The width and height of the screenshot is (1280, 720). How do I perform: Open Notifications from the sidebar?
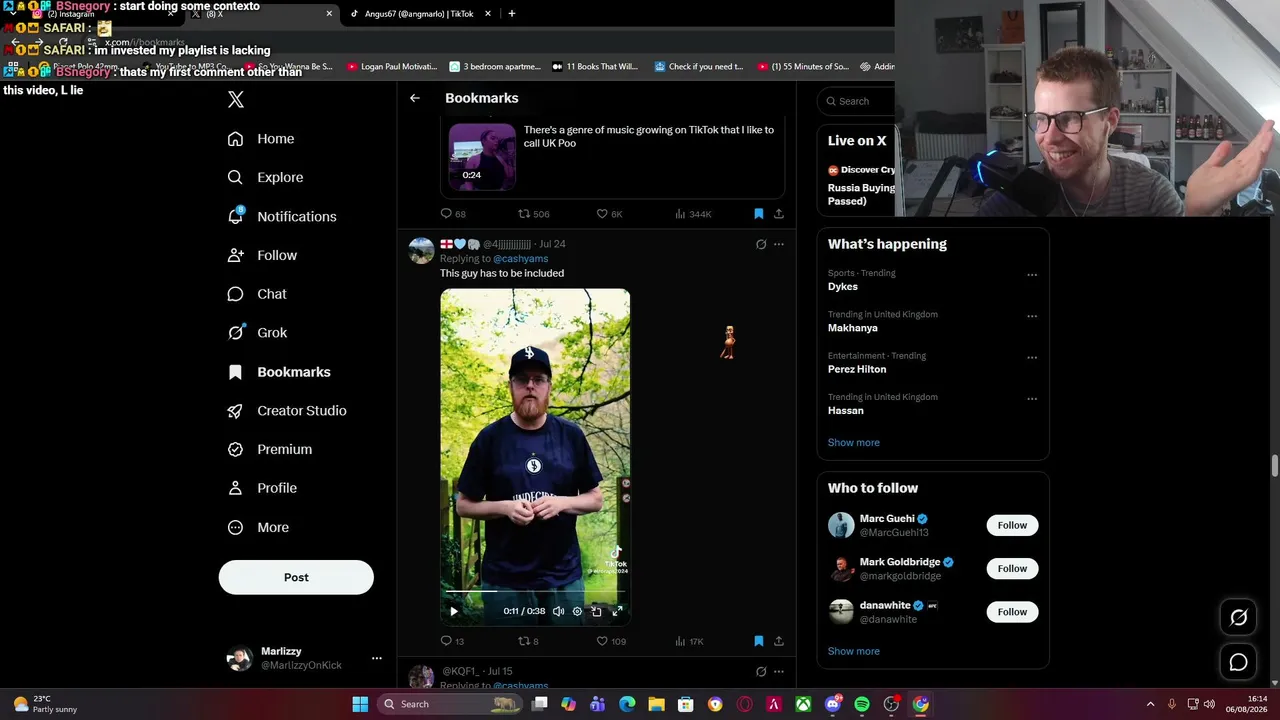282,216
